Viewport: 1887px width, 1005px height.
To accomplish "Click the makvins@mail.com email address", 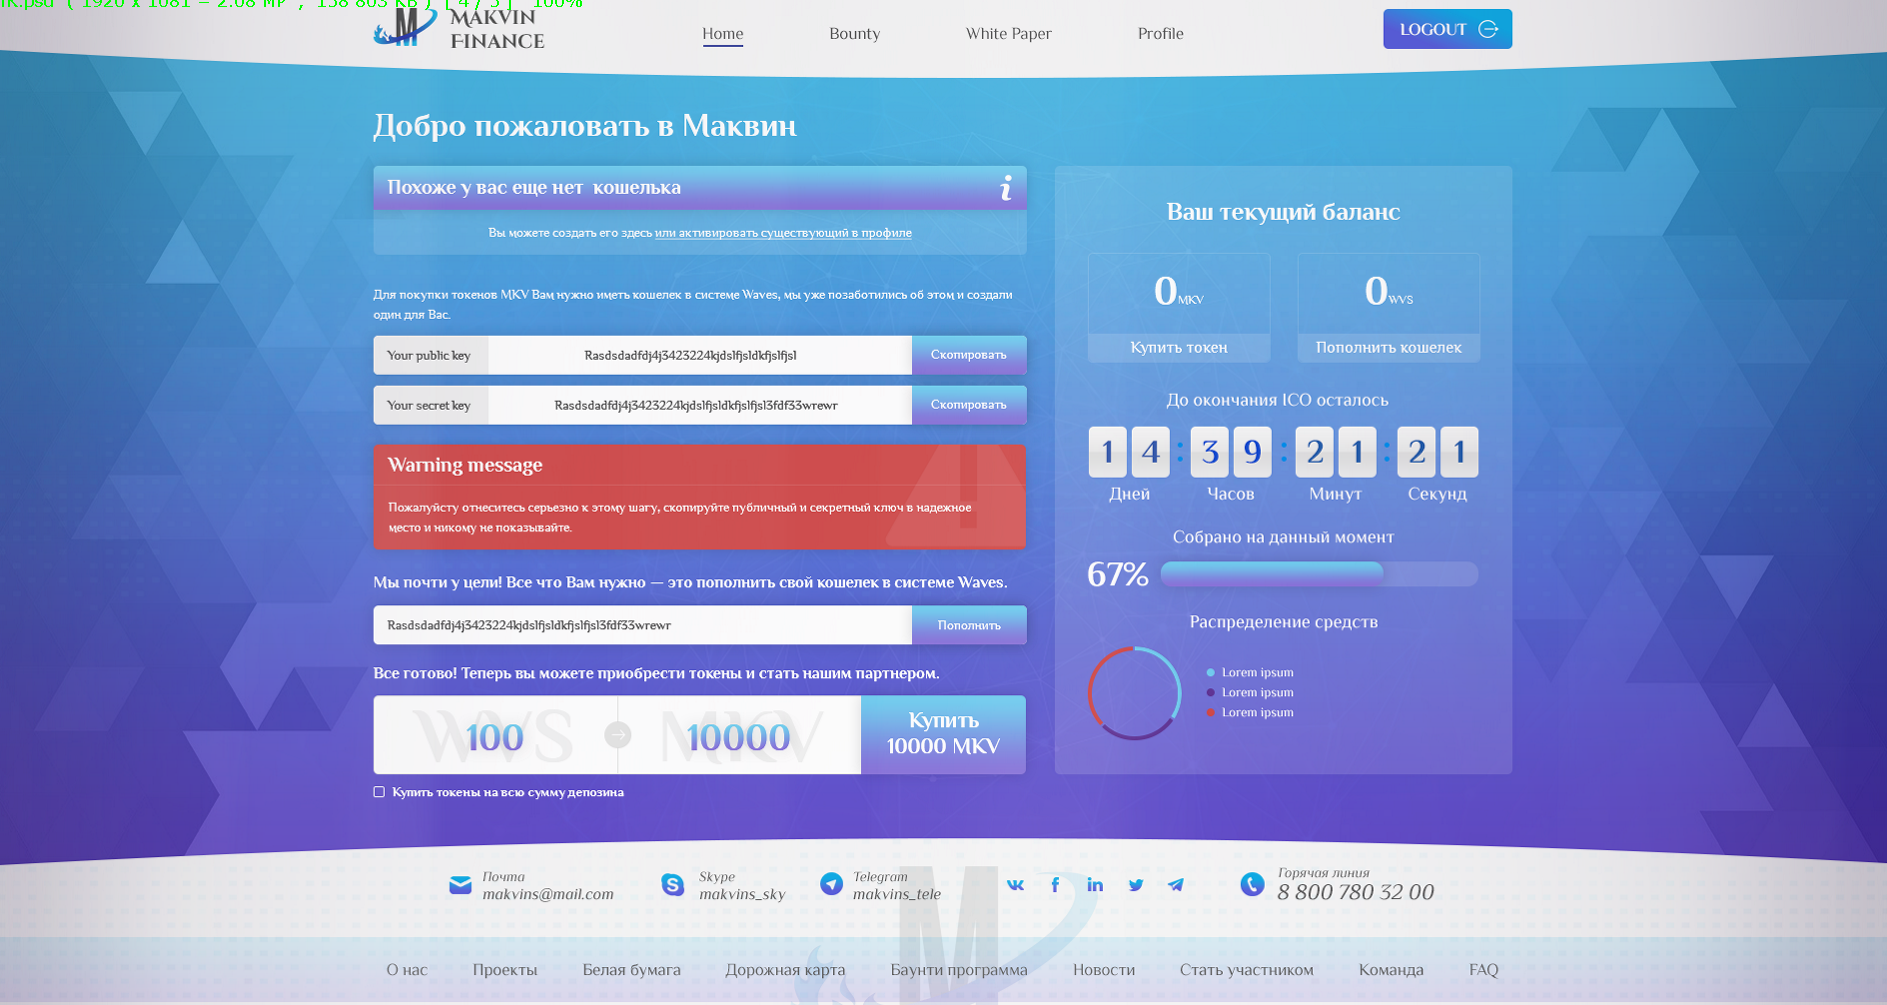I will [x=548, y=894].
